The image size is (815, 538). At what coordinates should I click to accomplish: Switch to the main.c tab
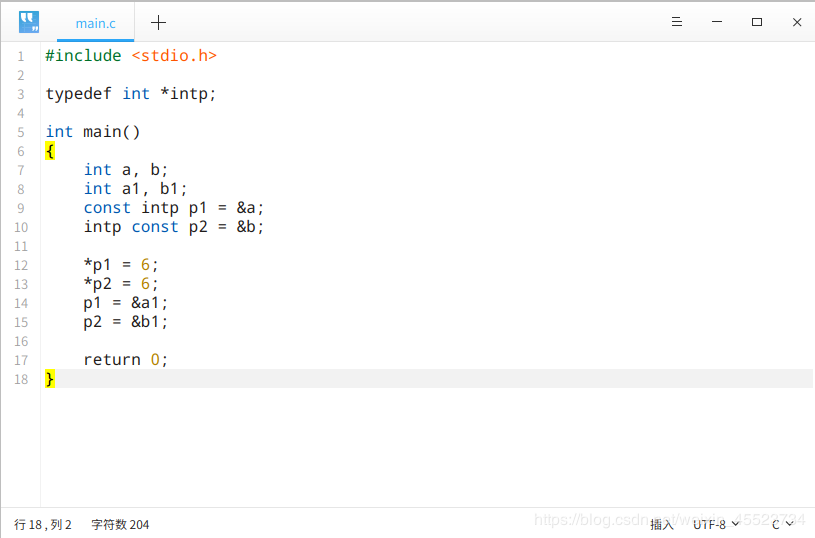coord(96,23)
